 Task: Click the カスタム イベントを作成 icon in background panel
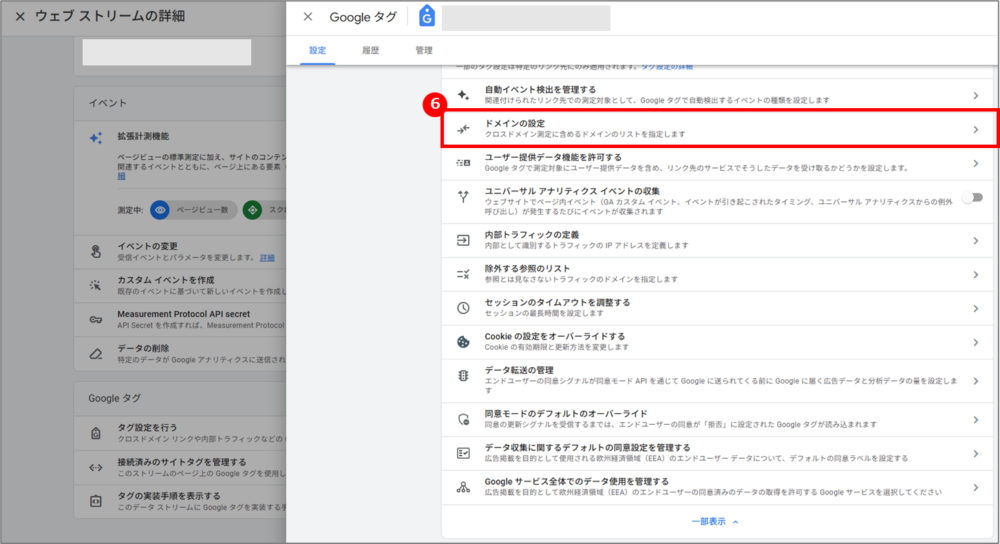(96, 285)
